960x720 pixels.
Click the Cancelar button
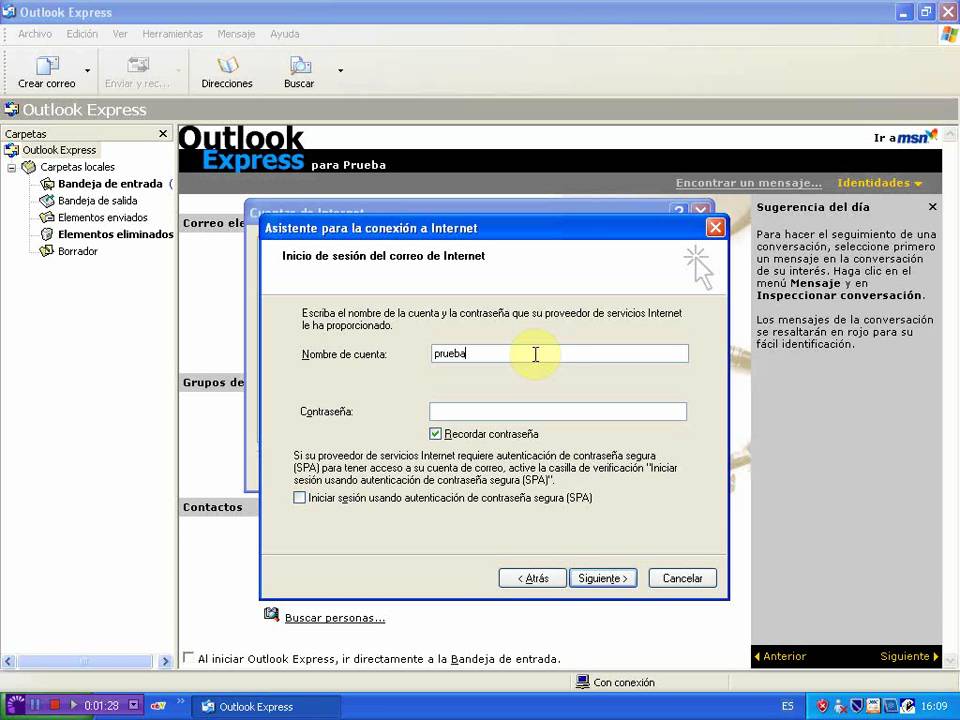point(682,578)
